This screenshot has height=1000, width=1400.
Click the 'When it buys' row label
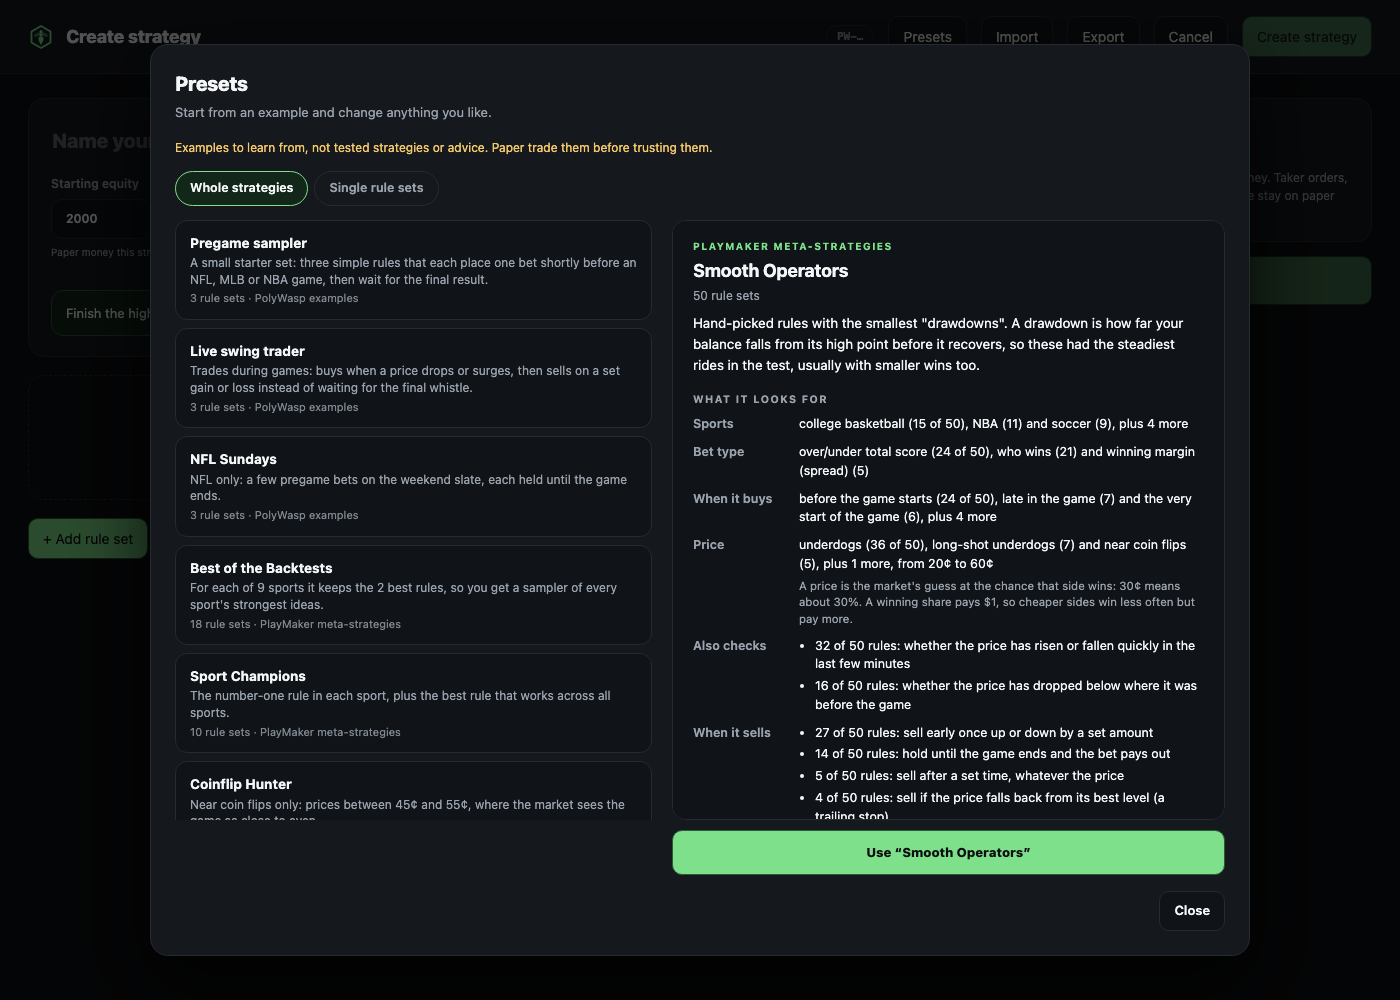pos(733,499)
